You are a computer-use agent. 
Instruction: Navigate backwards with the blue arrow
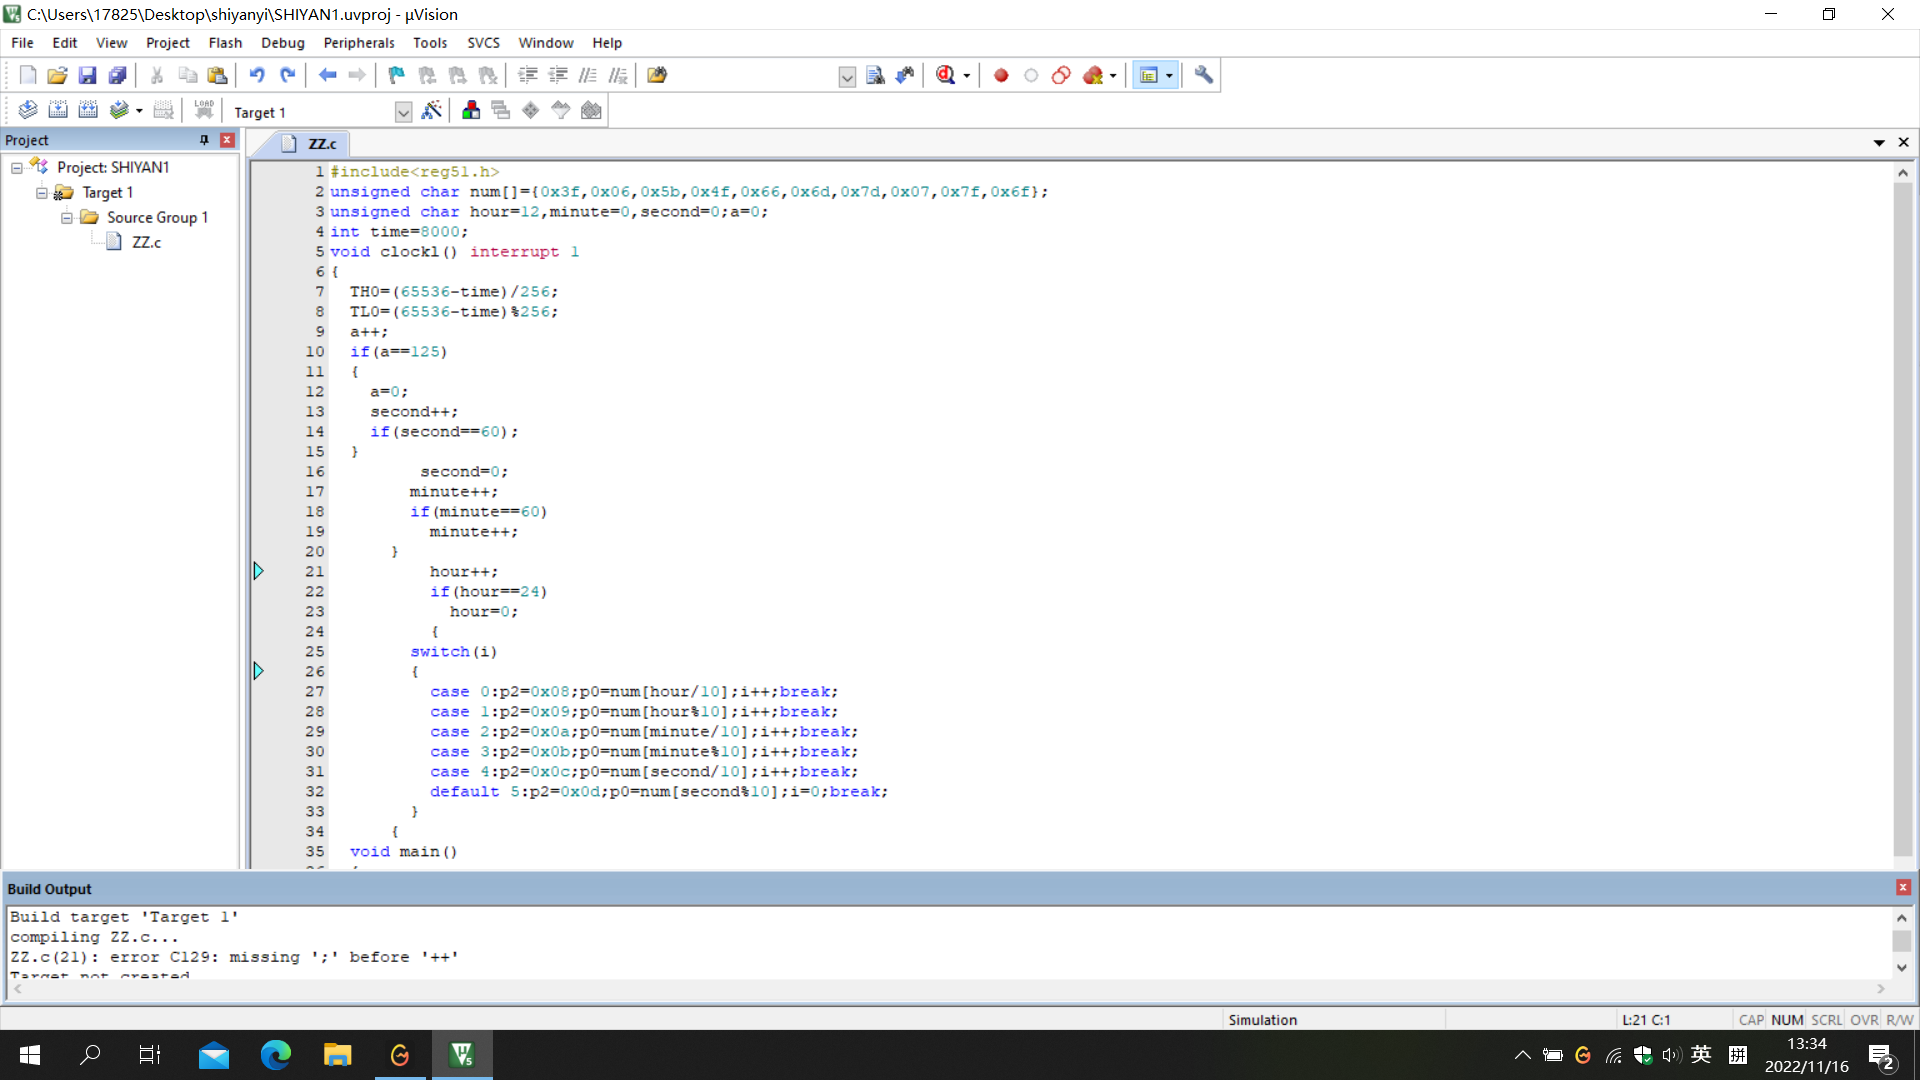click(327, 75)
